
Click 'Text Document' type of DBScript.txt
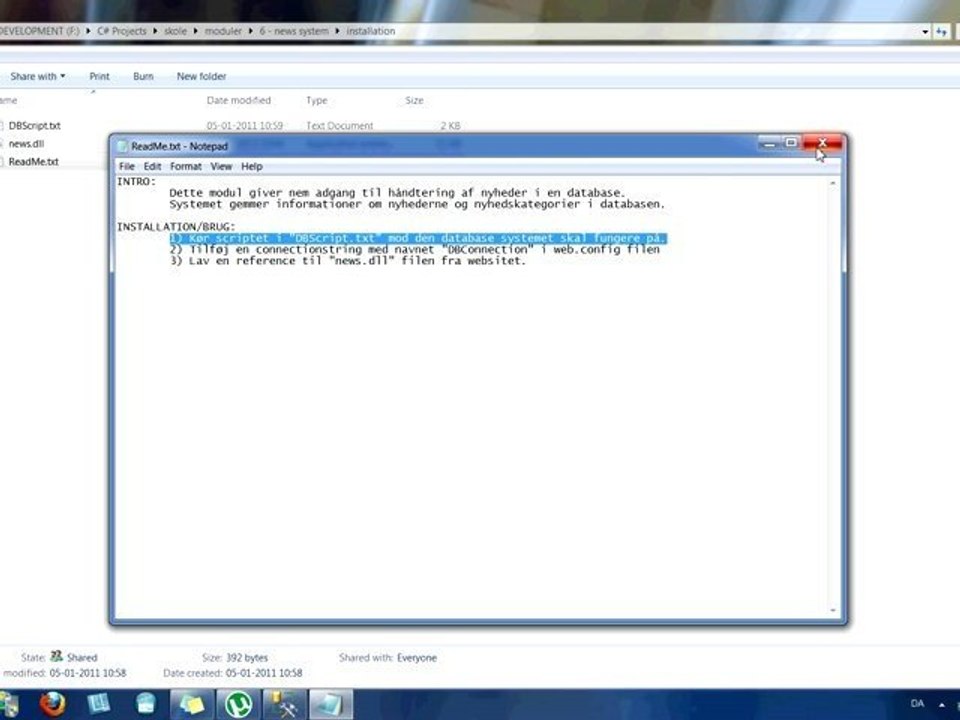click(340, 126)
